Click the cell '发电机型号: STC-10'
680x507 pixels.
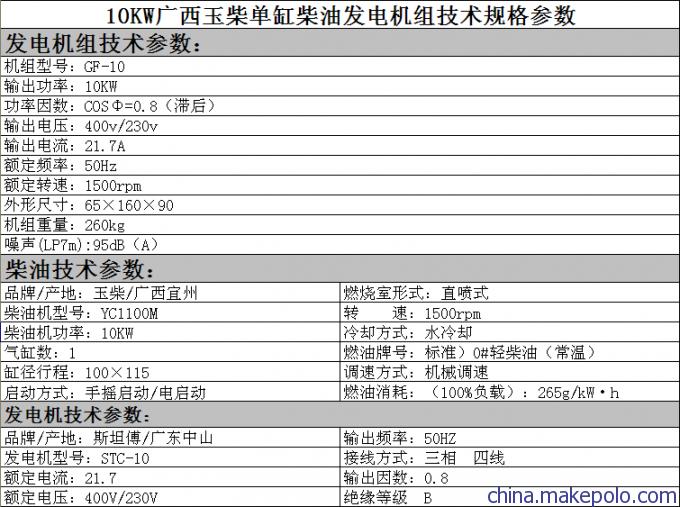click(170, 458)
